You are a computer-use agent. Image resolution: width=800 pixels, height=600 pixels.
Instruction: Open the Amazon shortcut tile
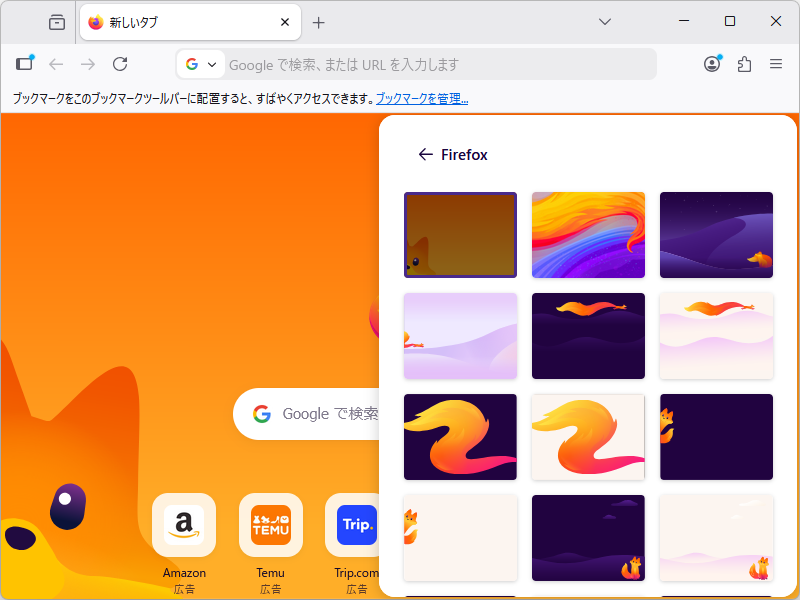184,525
